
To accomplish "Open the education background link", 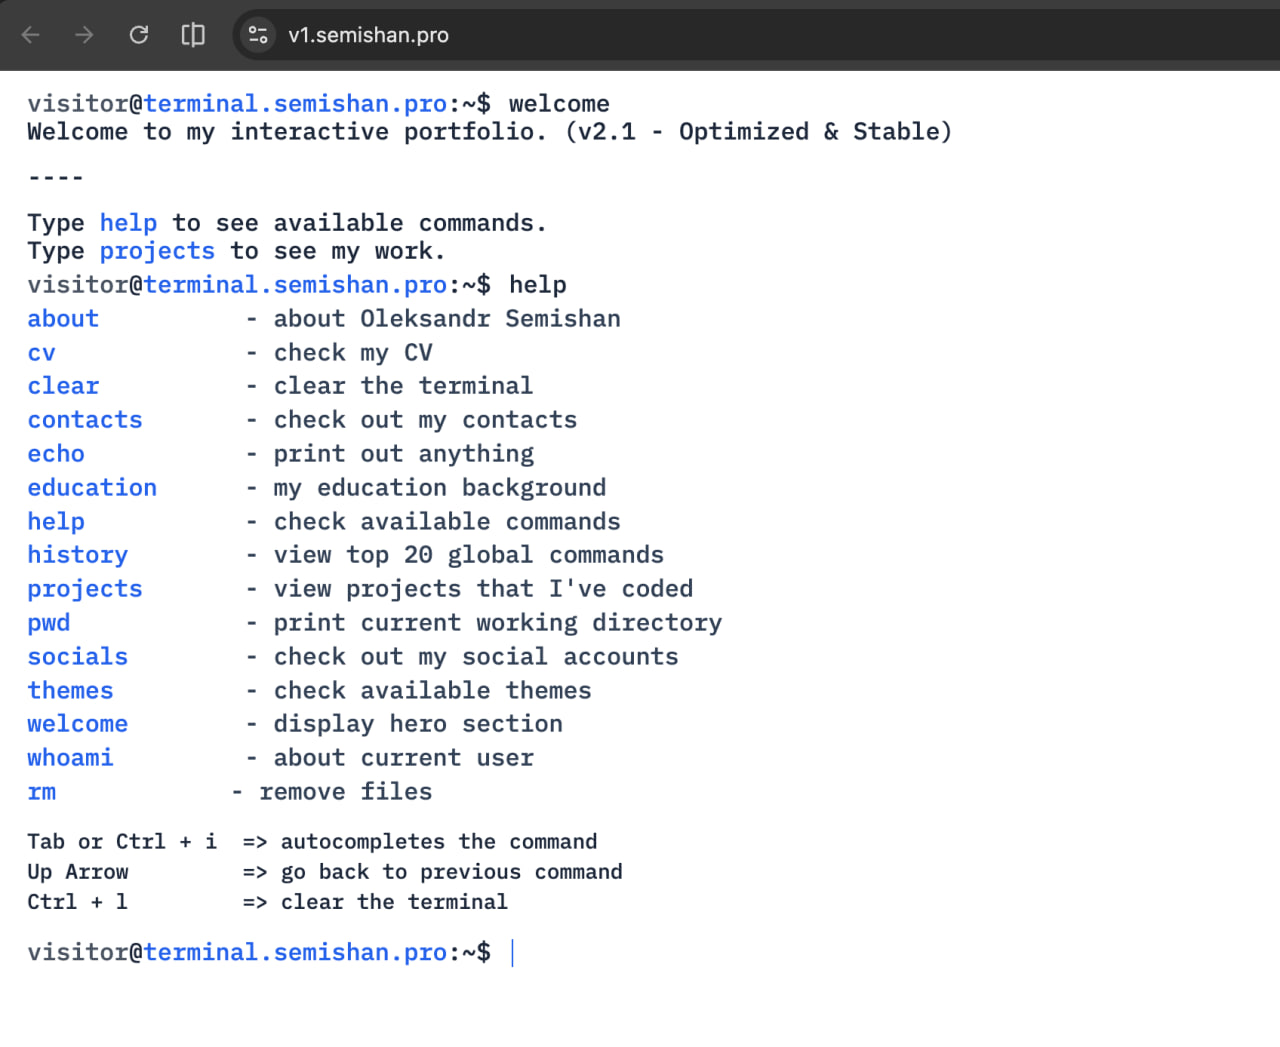I will click(91, 487).
